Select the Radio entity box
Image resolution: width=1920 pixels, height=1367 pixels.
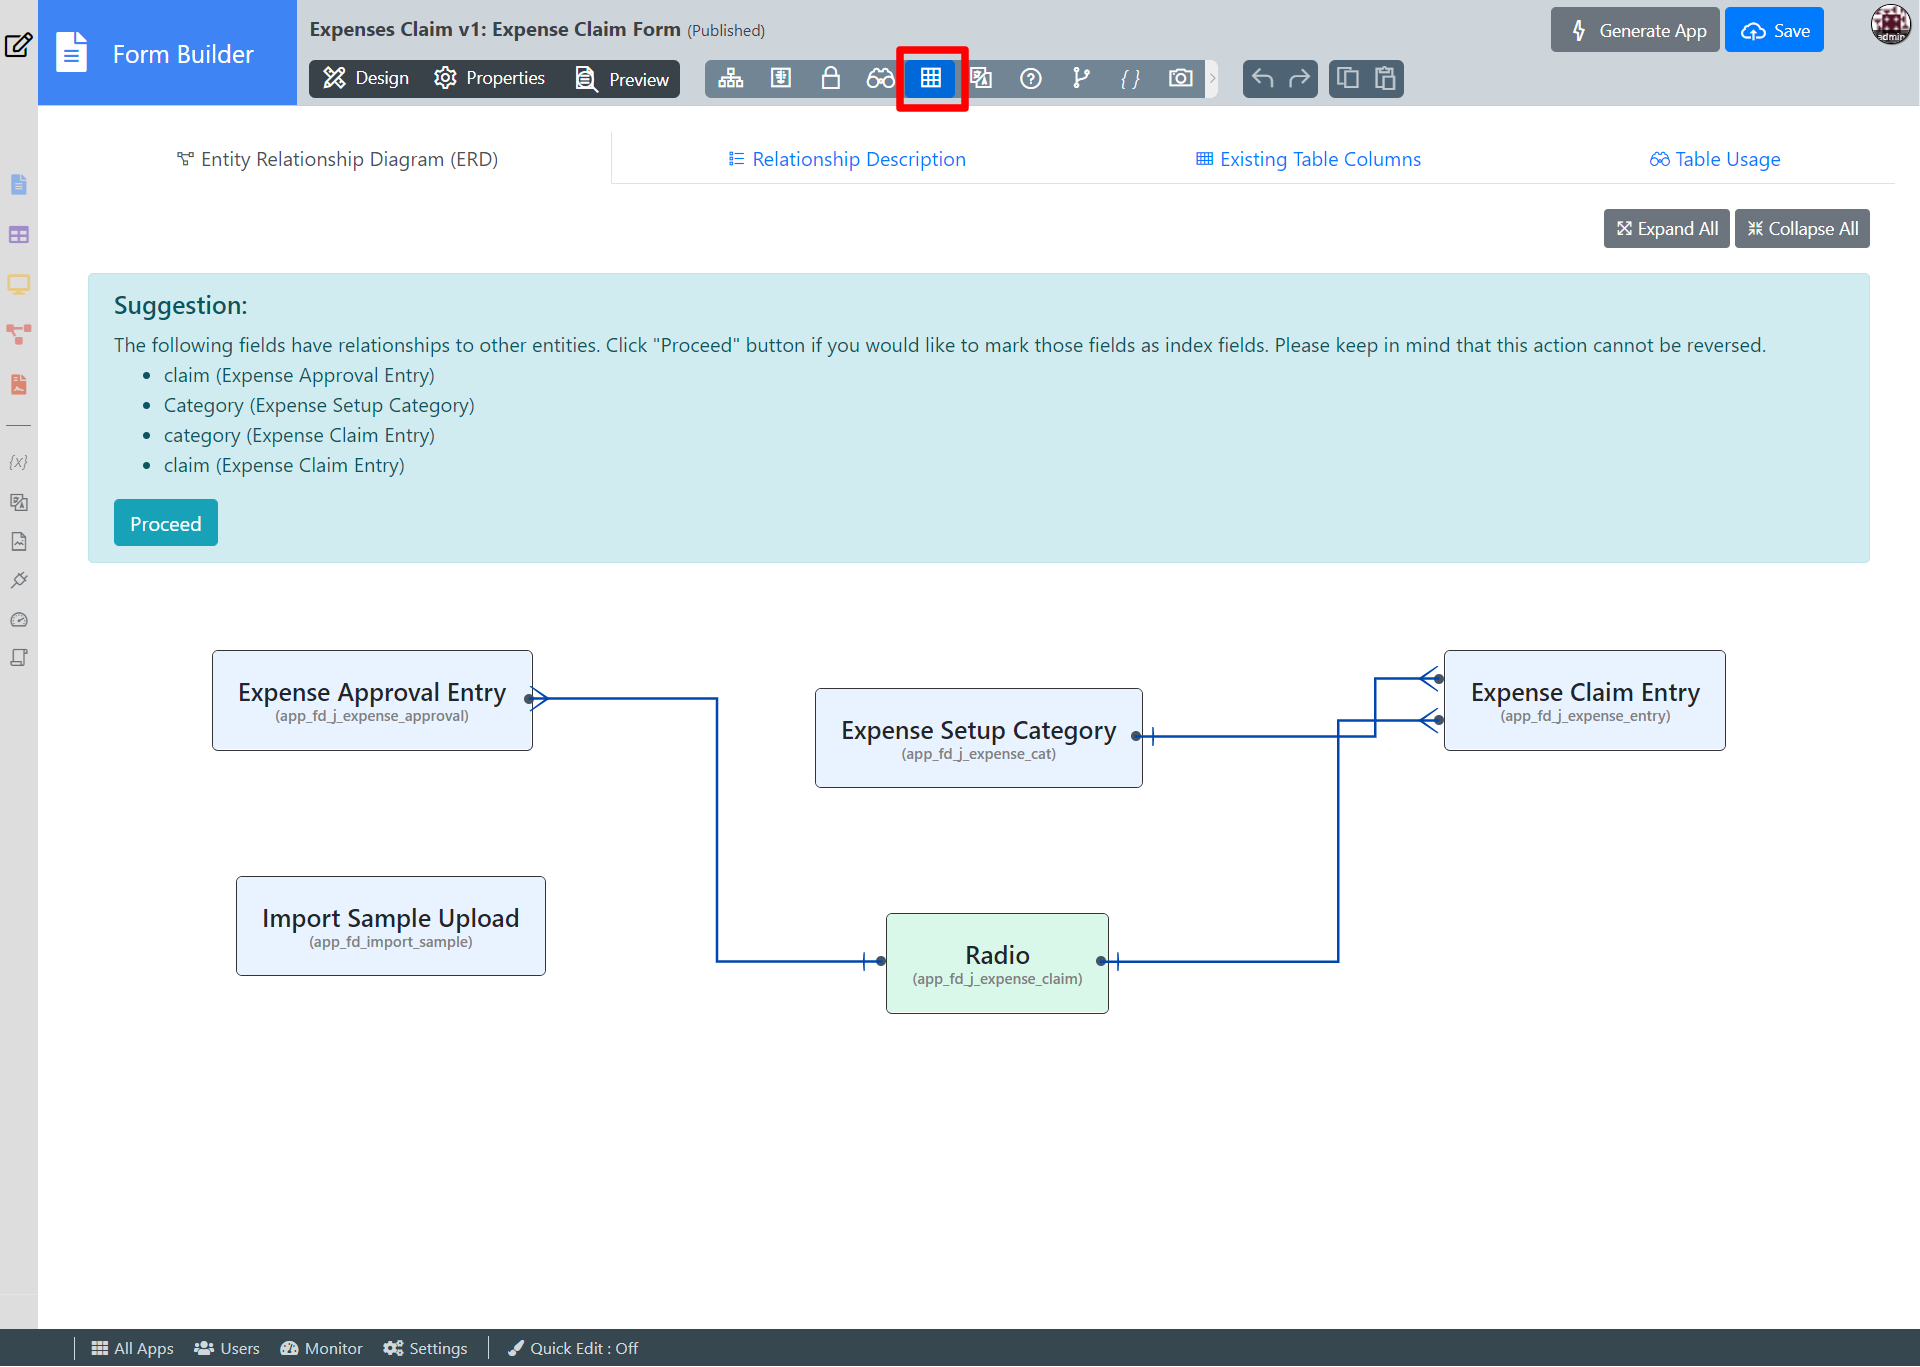coord(997,963)
